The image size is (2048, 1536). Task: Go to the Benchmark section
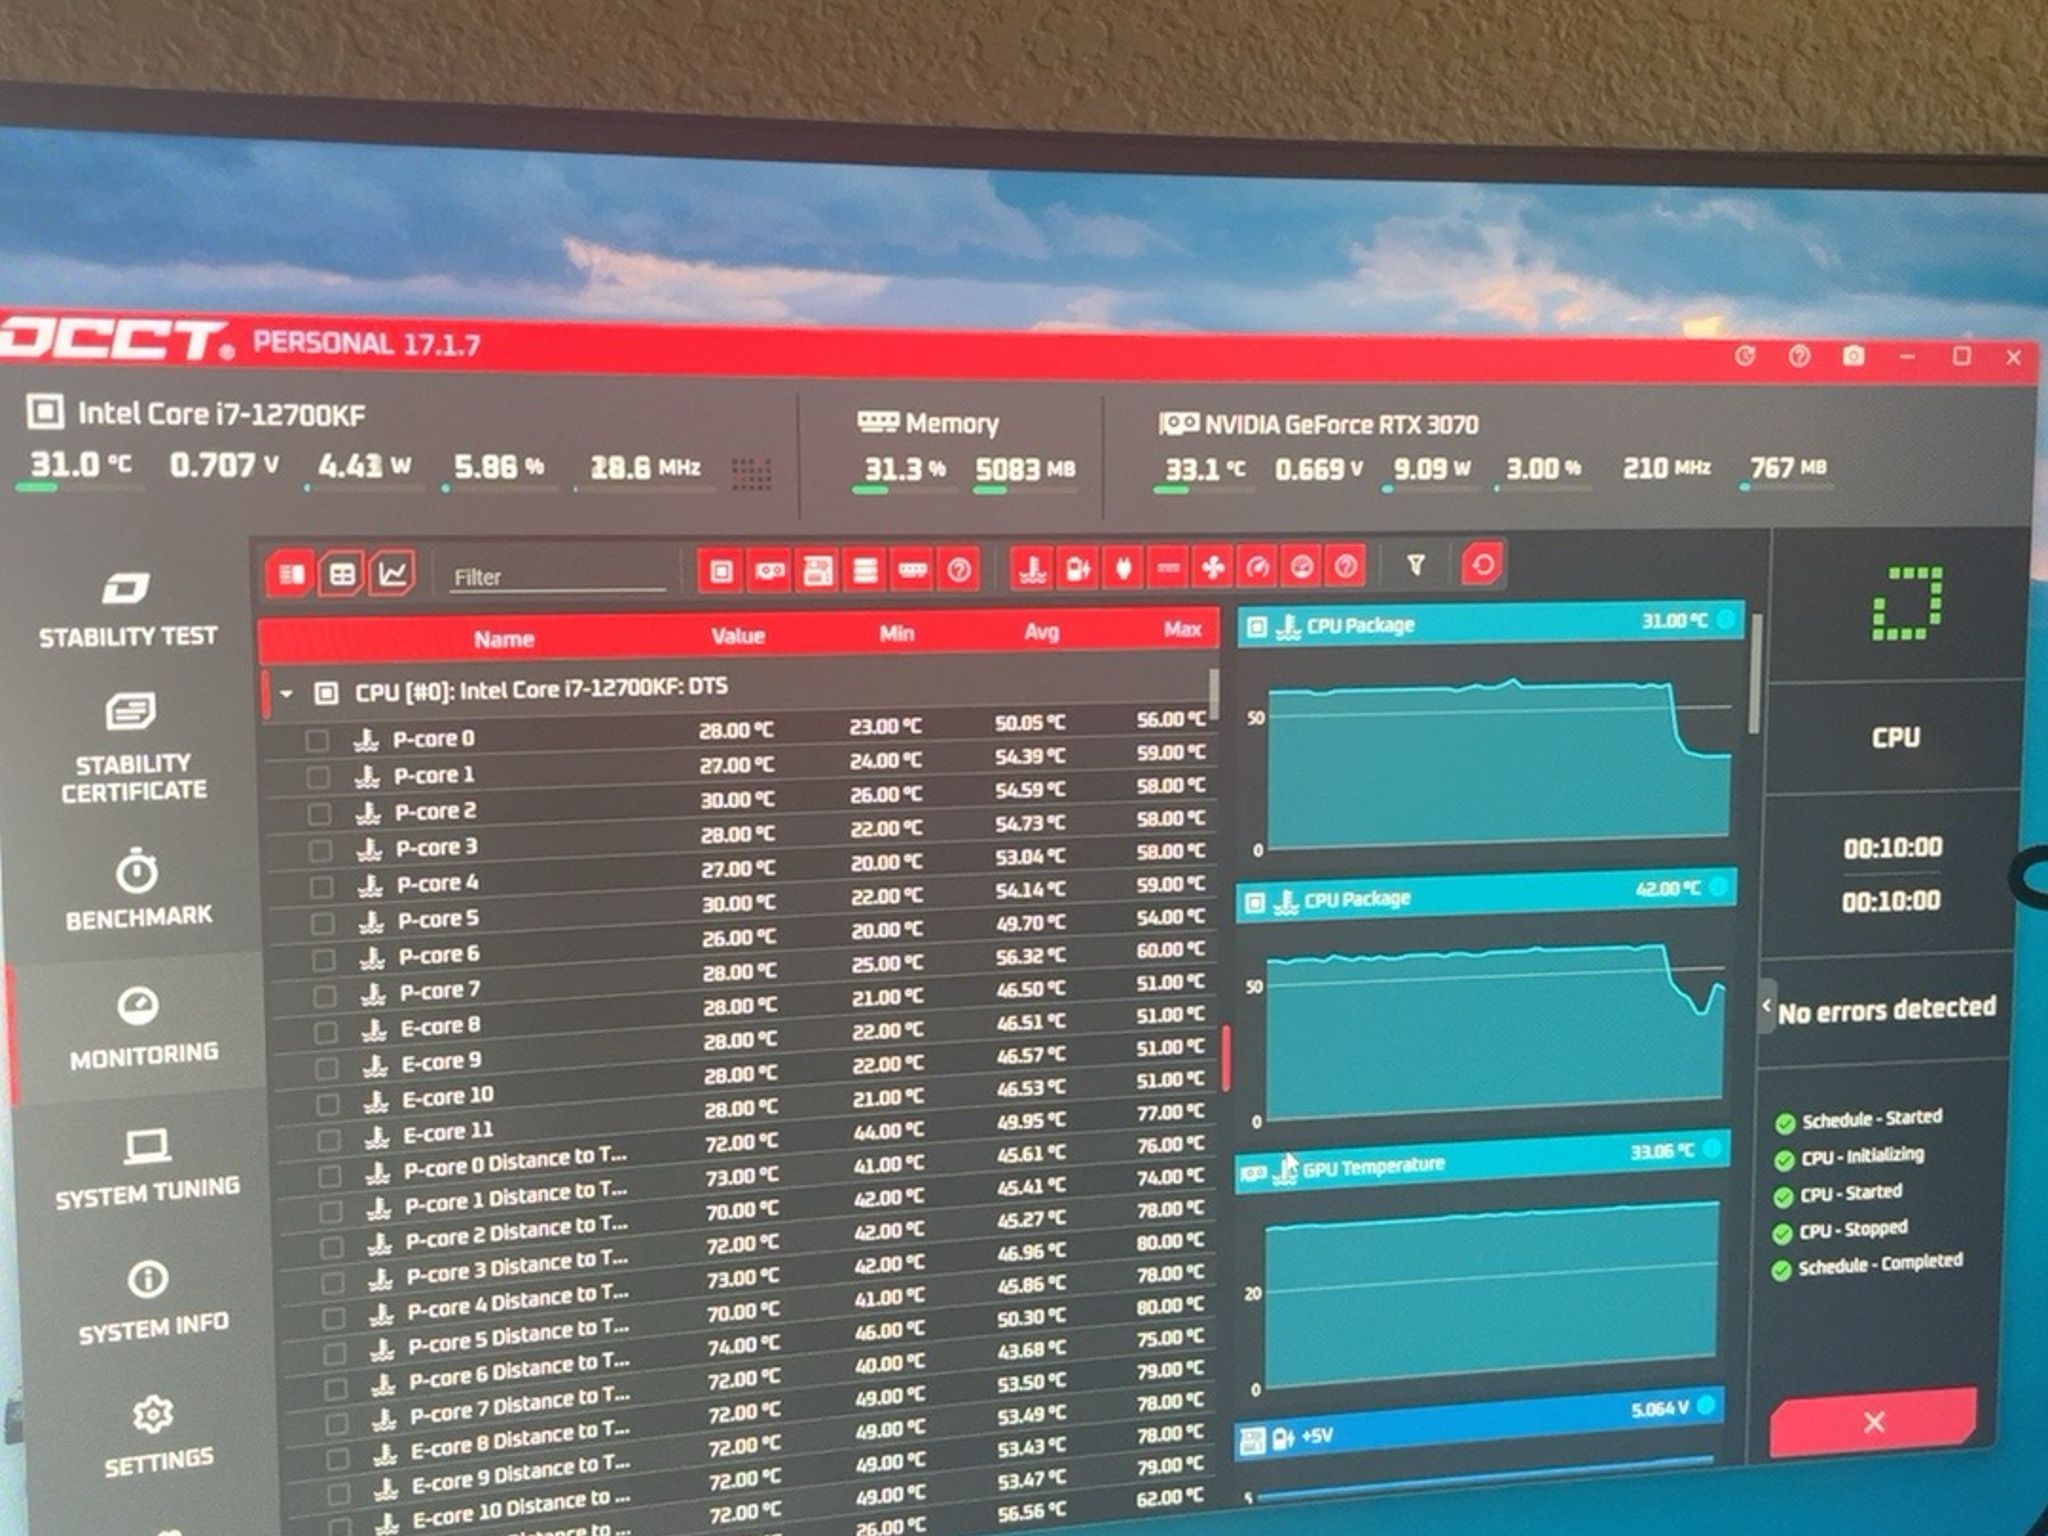137,889
